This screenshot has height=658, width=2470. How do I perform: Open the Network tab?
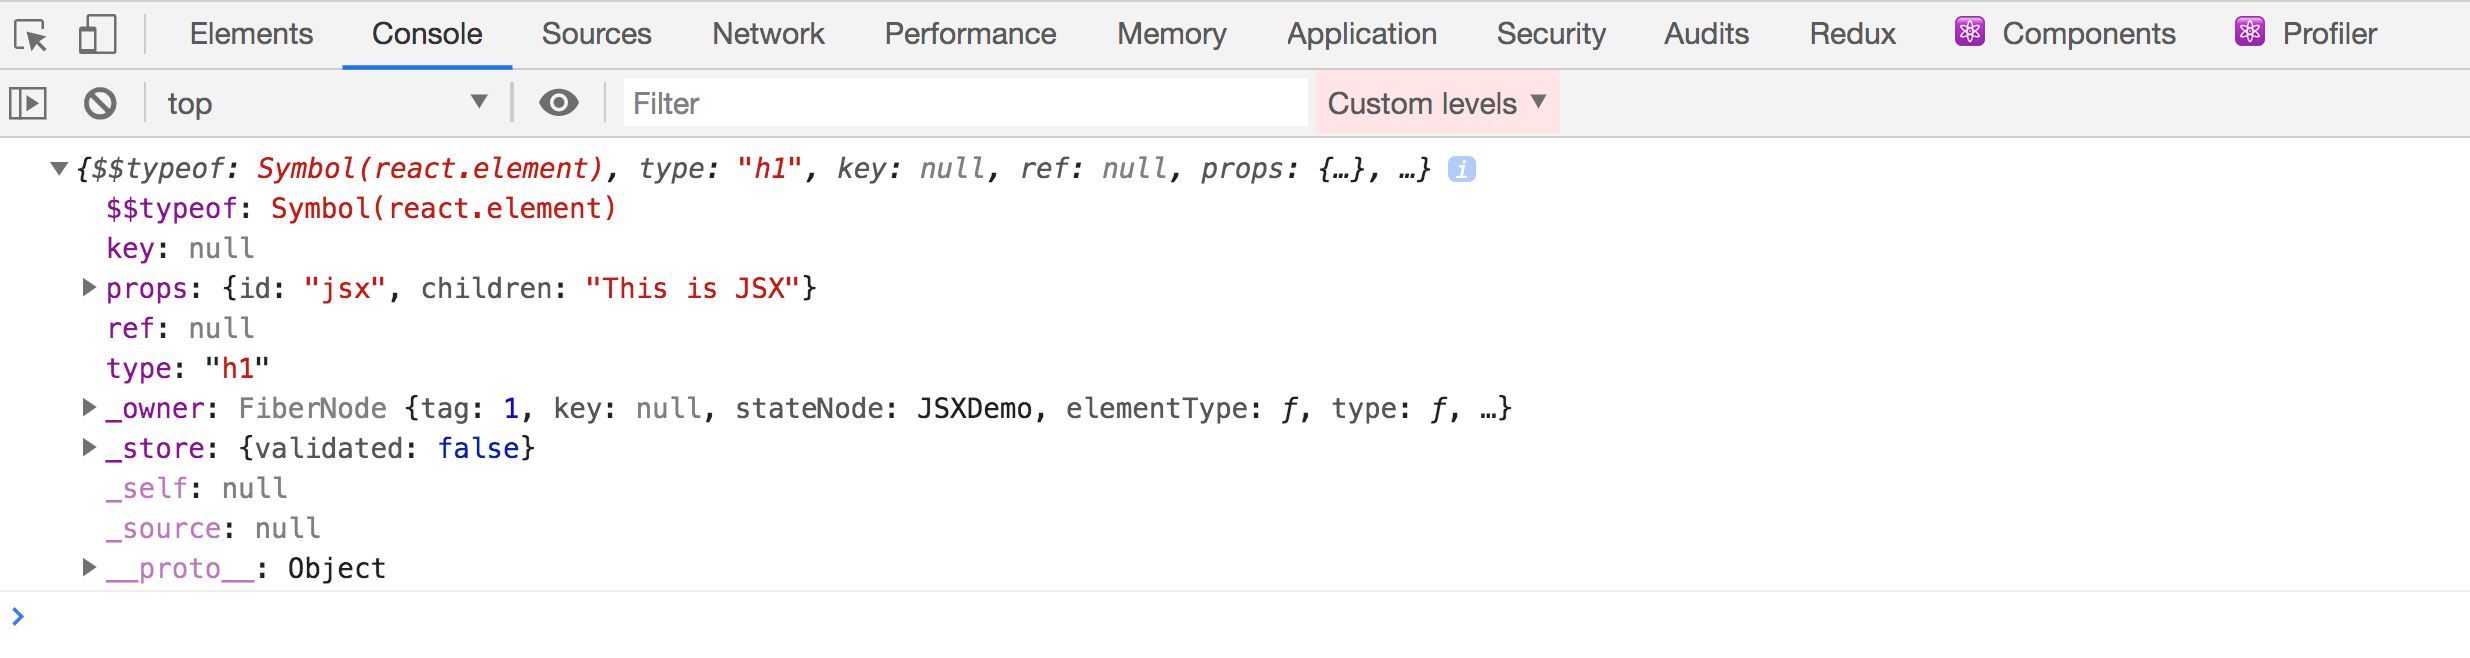coord(768,34)
